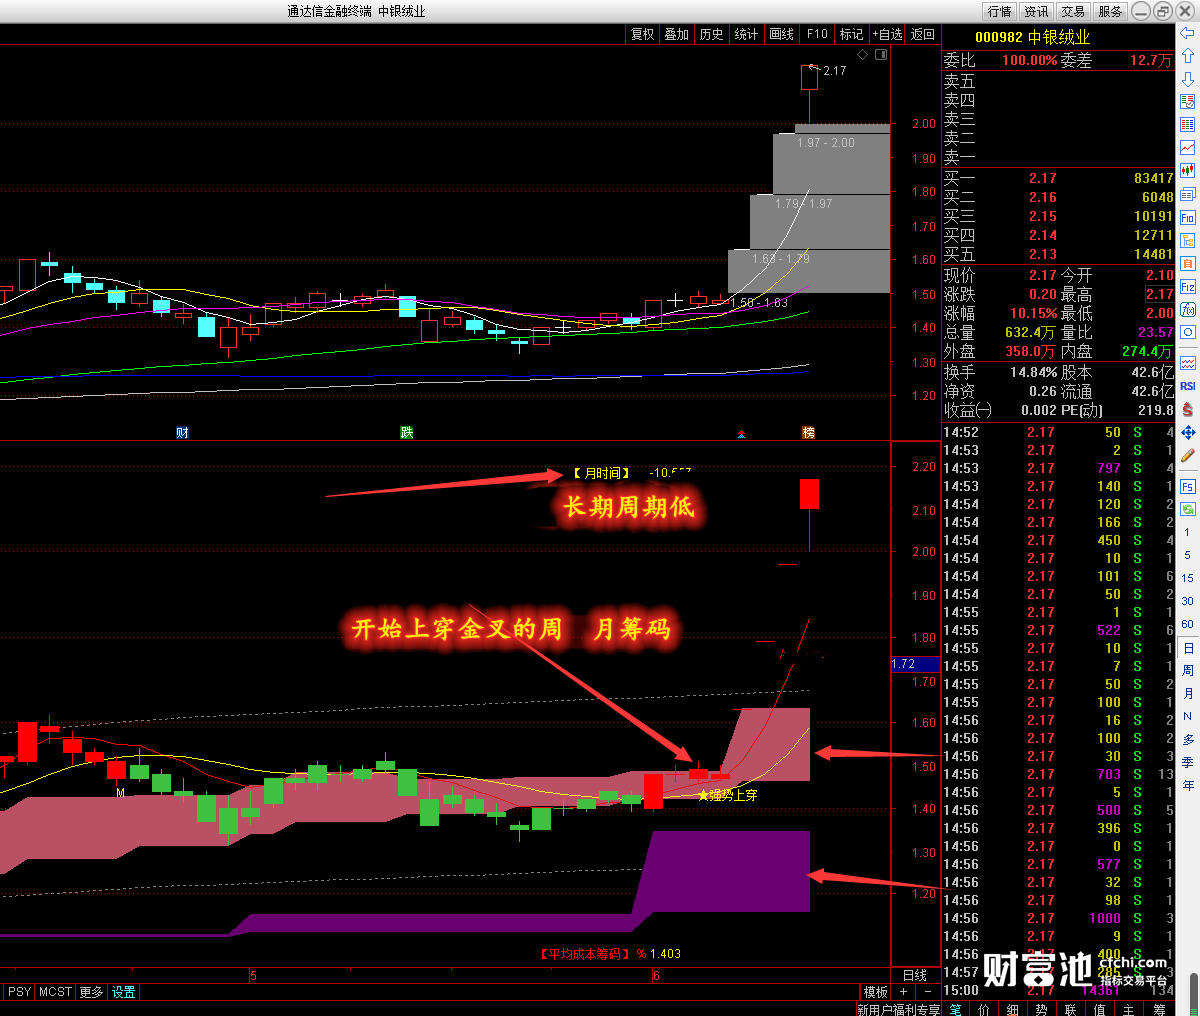Click the blue four-way move arrows icon
1200x1016 pixels.
[1188, 432]
